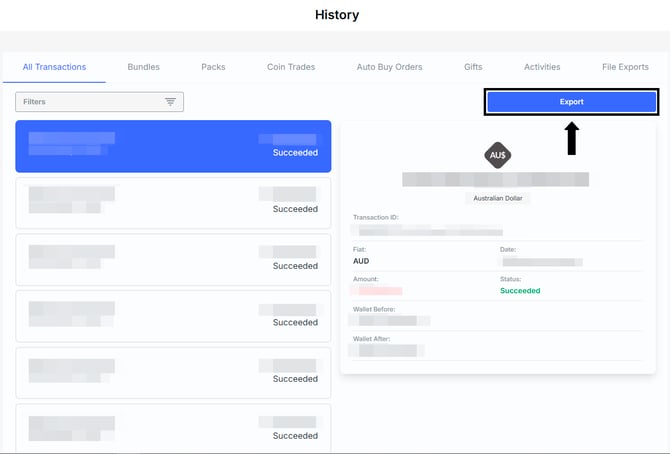Image resolution: width=670 pixels, height=454 pixels.
Task: Switch to the All Transactions tab
Action: (54, 67)
